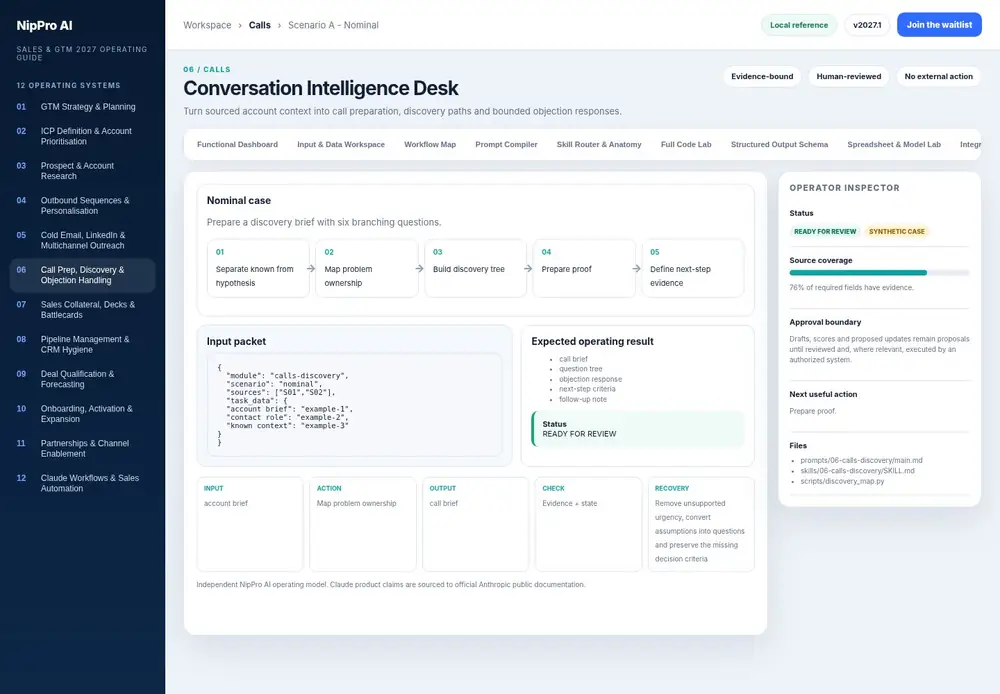
Task: Click the No external action chip
Action: 939,77
